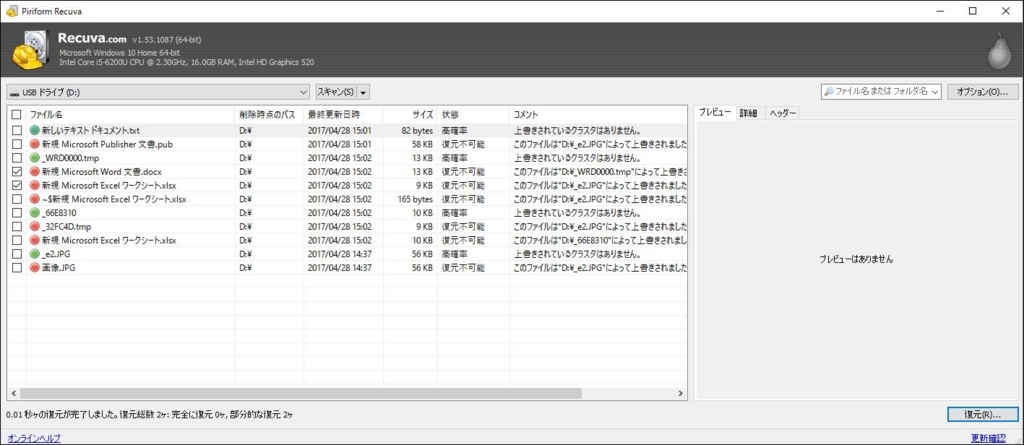
Task: Check the box for _32FC4D.tmp
Action: [16, 227]
